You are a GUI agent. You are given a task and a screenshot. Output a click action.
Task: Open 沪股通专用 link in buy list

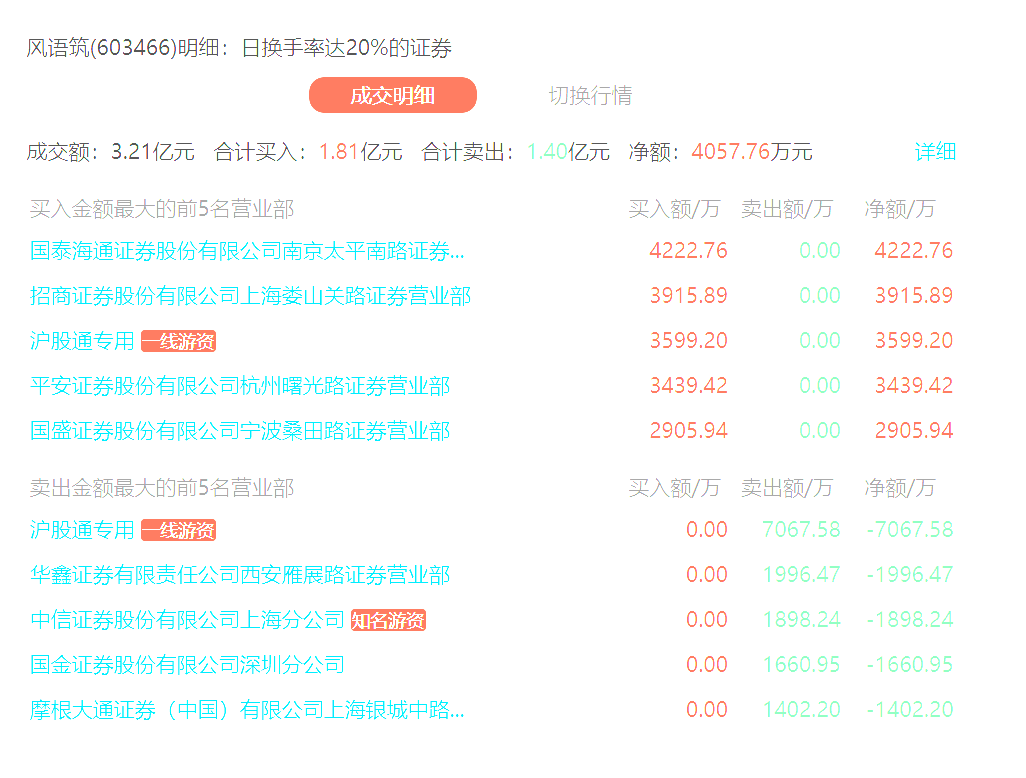pyautogui.click(x=82, y=341)
